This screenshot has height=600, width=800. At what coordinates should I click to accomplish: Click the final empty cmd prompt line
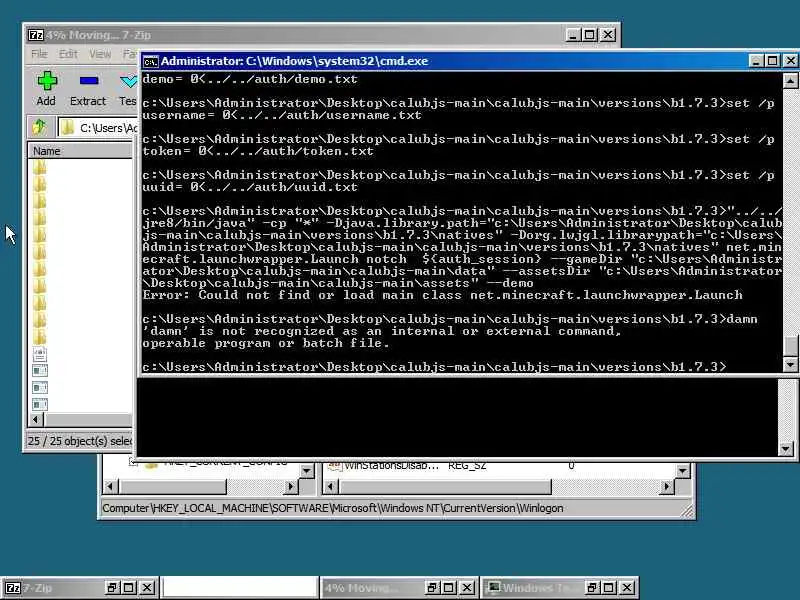coord(434,367)
